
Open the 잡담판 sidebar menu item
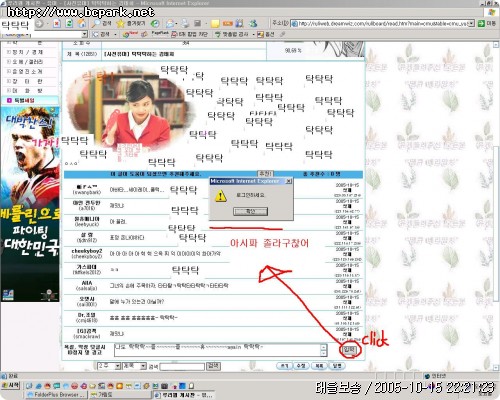click(x=28, y=81)
